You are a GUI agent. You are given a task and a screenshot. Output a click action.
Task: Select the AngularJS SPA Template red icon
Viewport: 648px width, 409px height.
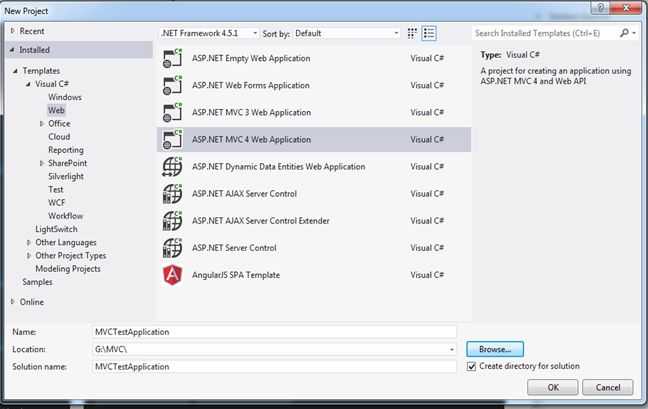(x=172, y=275)
